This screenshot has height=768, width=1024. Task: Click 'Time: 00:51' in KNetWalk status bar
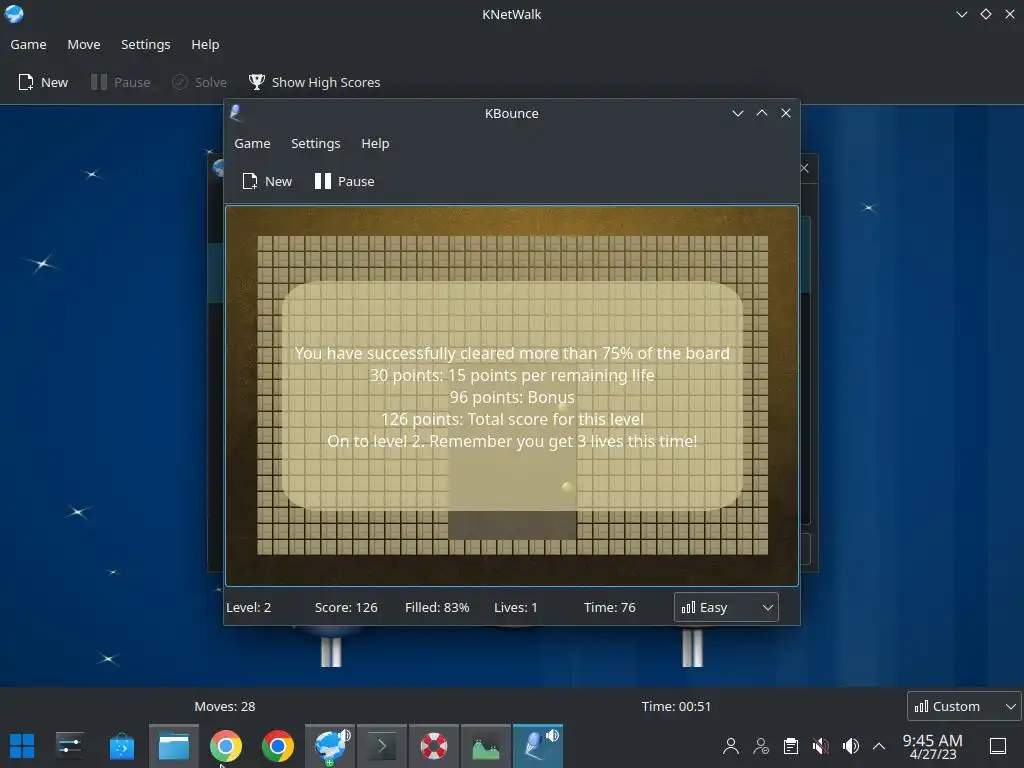click(676, 707)
